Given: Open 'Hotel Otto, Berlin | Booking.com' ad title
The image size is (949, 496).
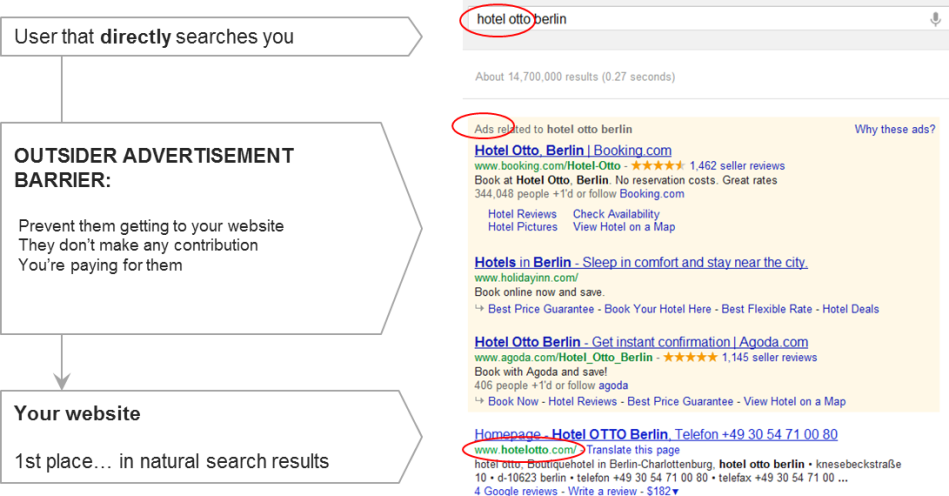Looking at the screenshot, I should (x=573, y=151).
